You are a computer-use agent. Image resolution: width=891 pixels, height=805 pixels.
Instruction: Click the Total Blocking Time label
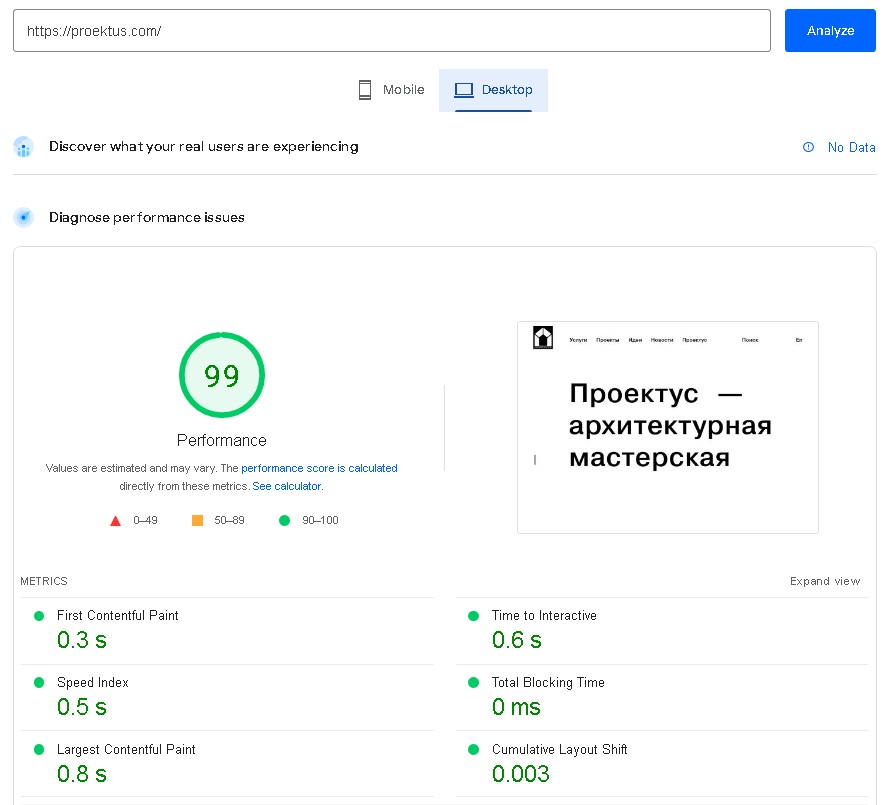point(548,682)
